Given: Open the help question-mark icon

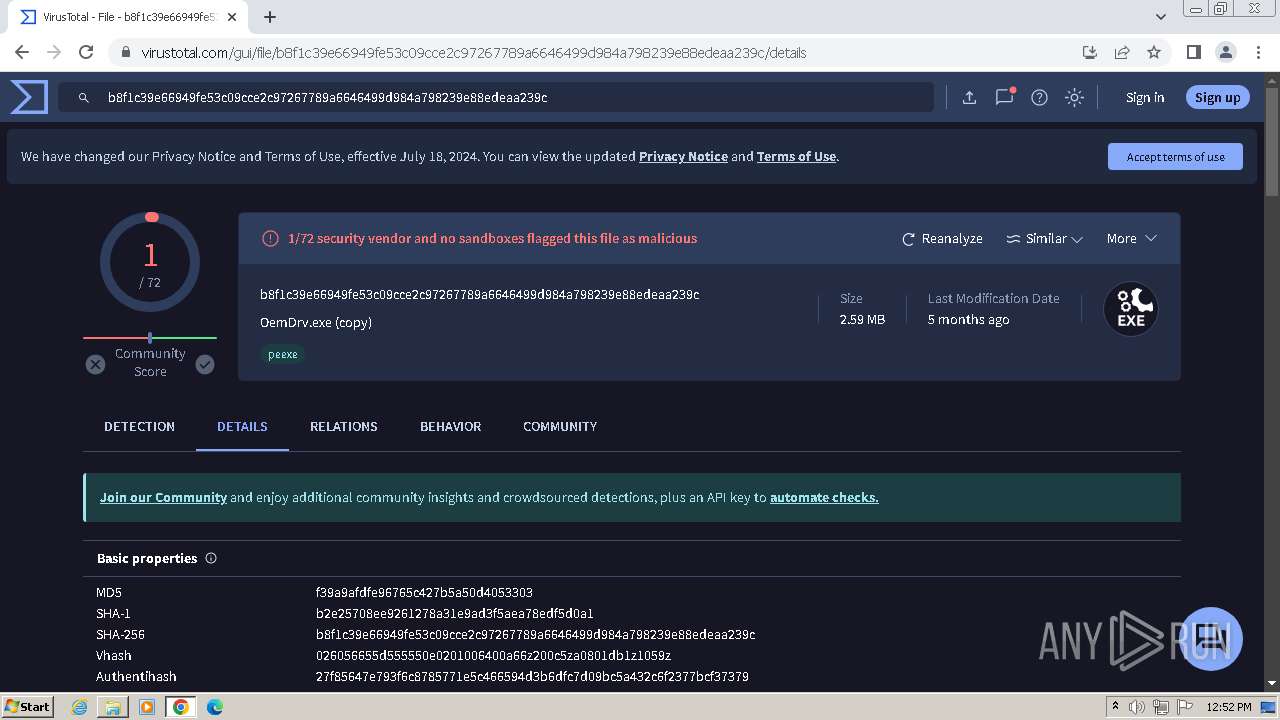Looking at the screenshot, I should pos(1039,97).
